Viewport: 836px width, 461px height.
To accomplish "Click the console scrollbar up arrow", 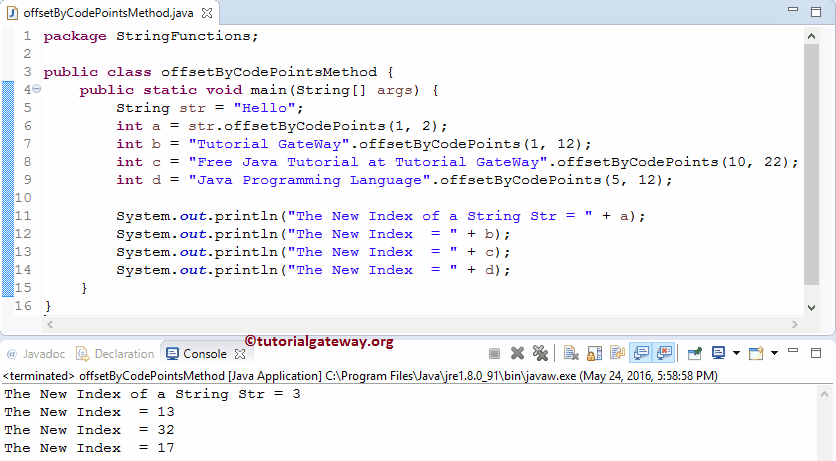I will pos(824,394).
